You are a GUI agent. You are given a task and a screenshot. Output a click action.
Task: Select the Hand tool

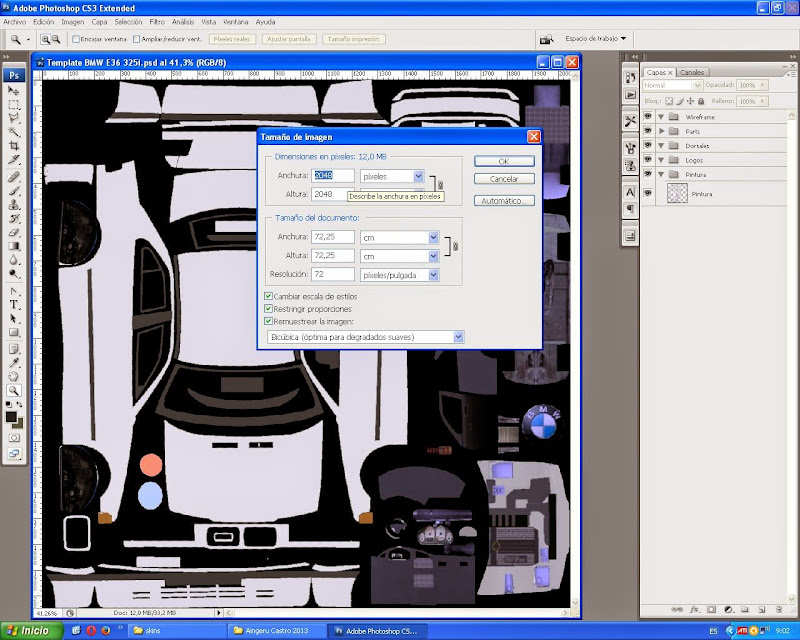[x=14, y=377]
